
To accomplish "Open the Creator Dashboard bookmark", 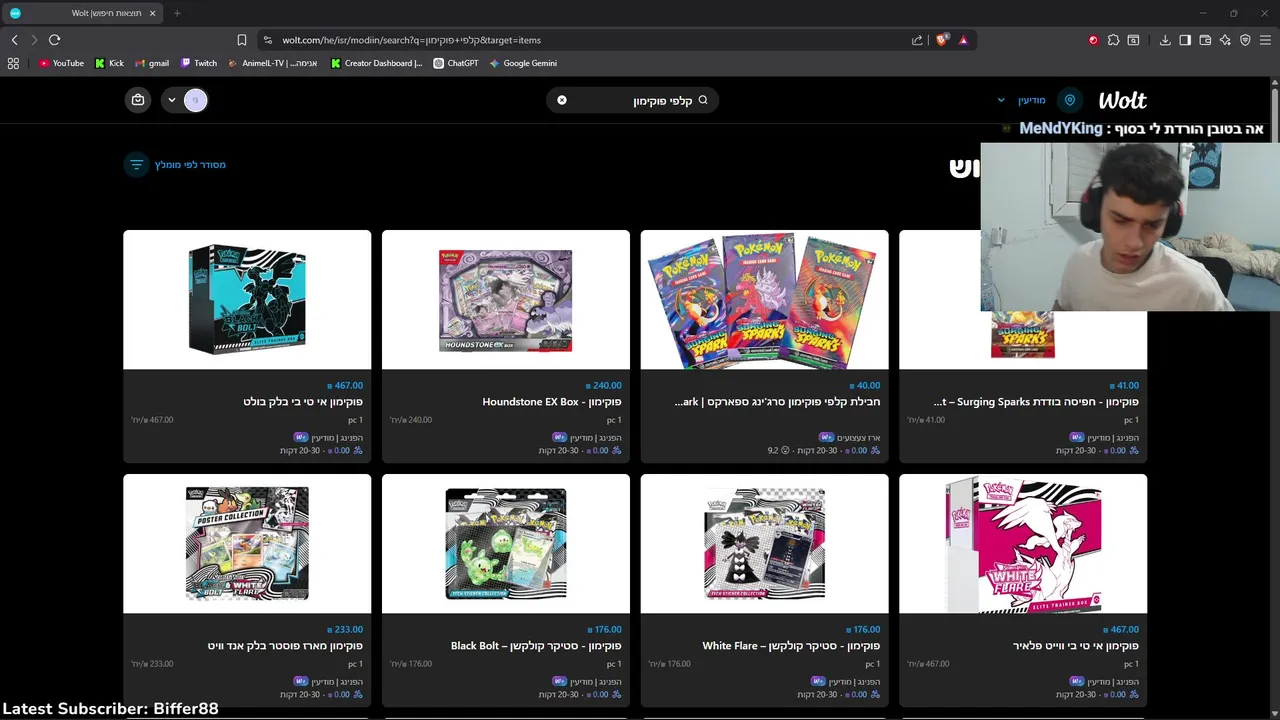I will pos(376,63).
